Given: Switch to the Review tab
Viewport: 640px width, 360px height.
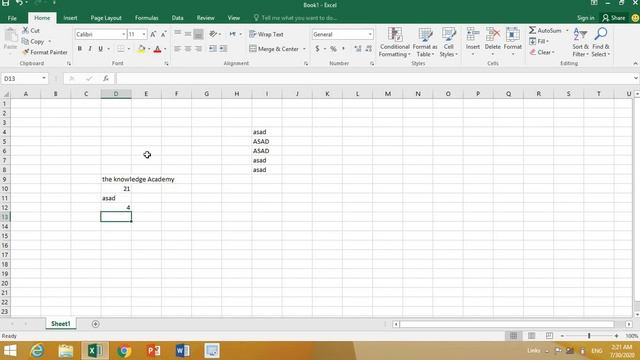Looking at the screenshot, I should (205, 18).
